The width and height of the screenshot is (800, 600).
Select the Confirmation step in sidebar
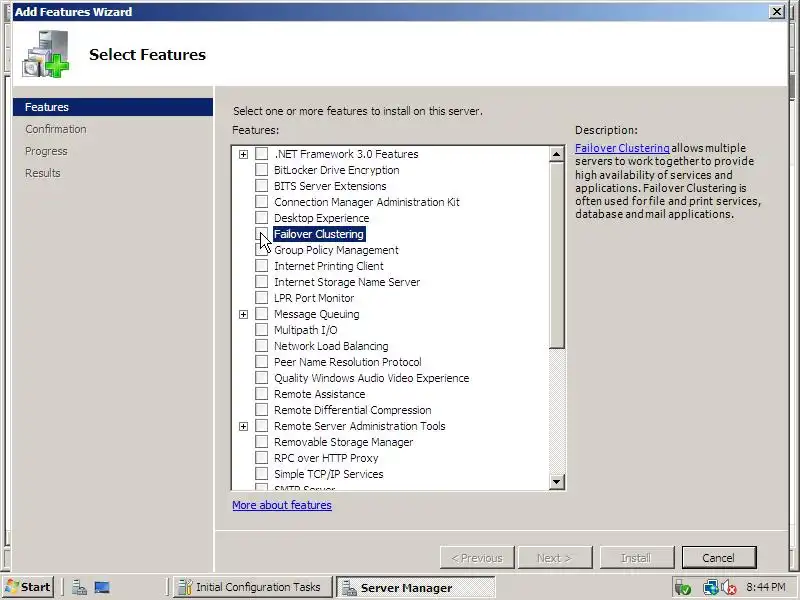[x=56, y=129]
